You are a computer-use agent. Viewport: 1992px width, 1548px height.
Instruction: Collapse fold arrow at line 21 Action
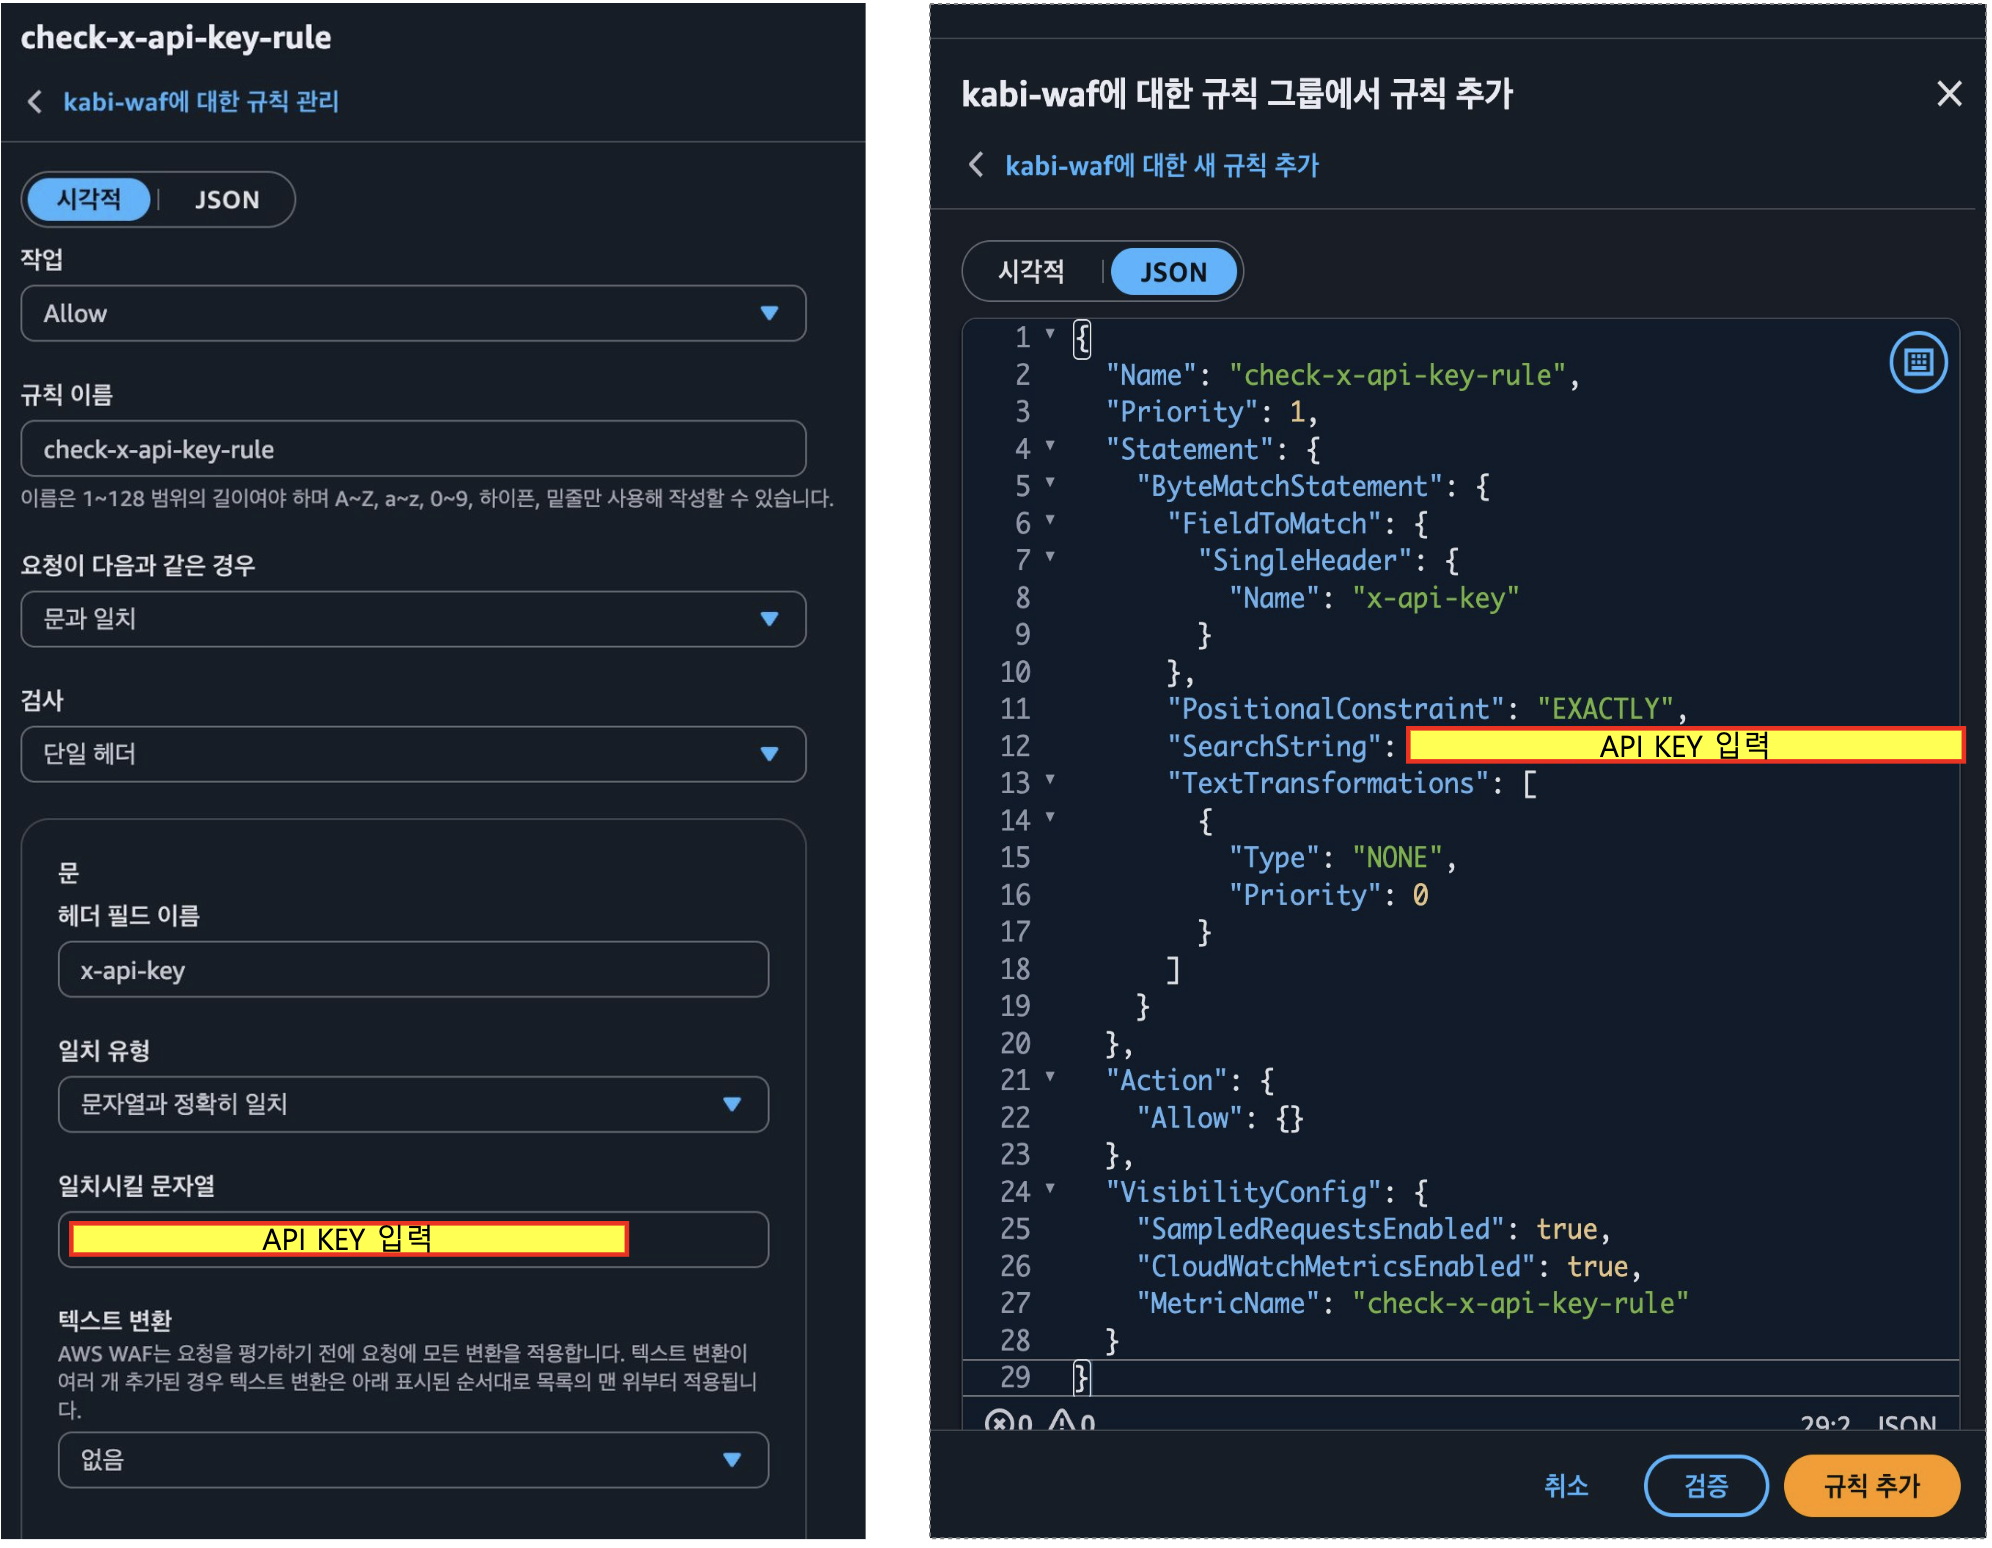point(1050,1077)
